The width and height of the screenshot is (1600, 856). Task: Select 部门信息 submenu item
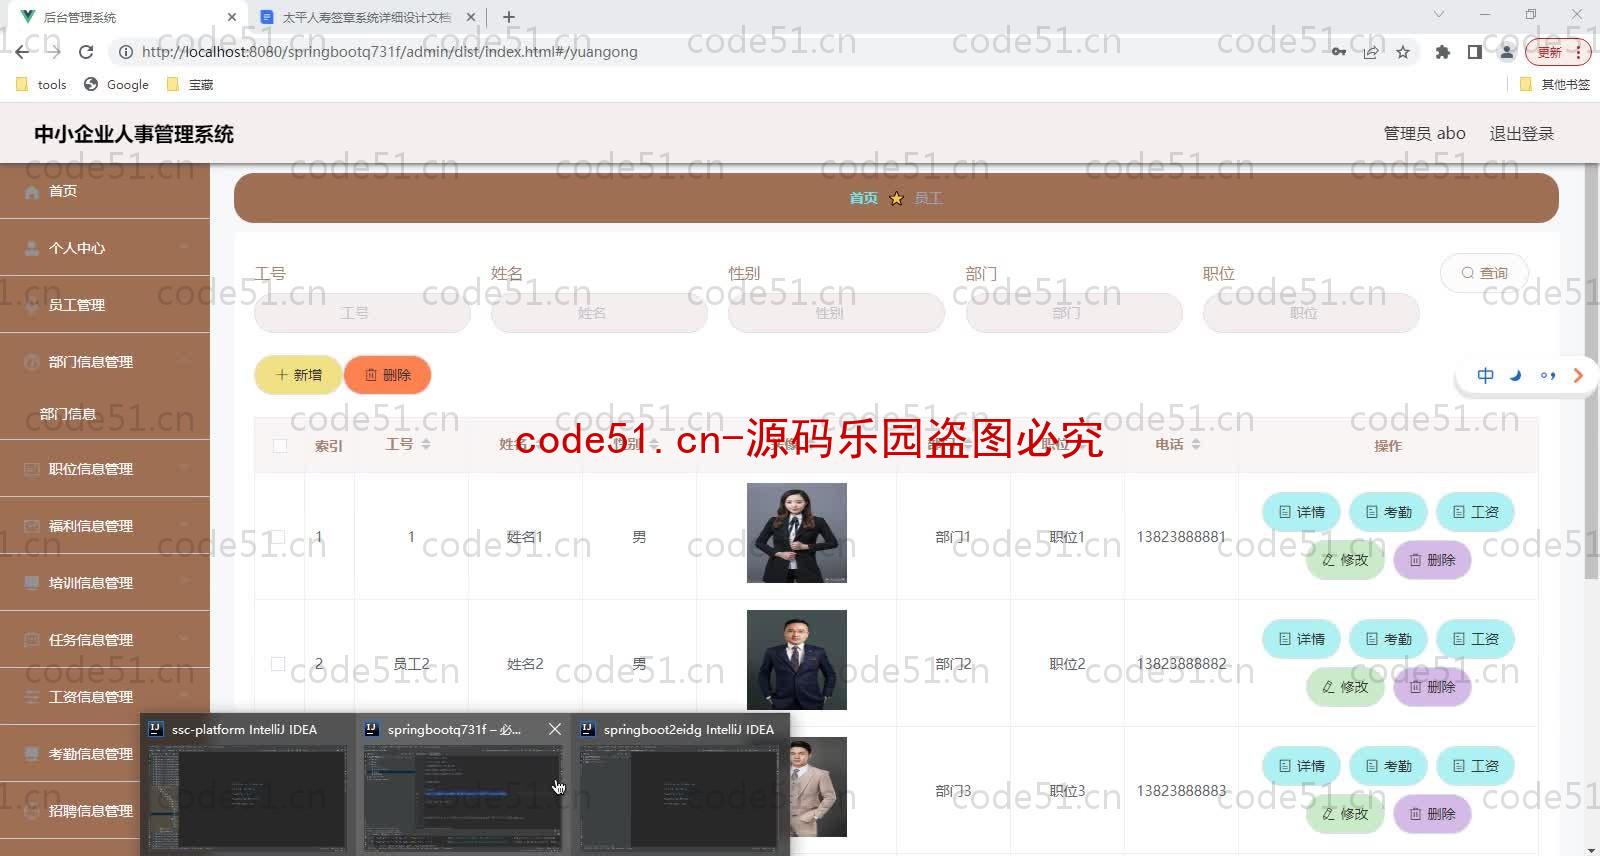click(105, 414)
